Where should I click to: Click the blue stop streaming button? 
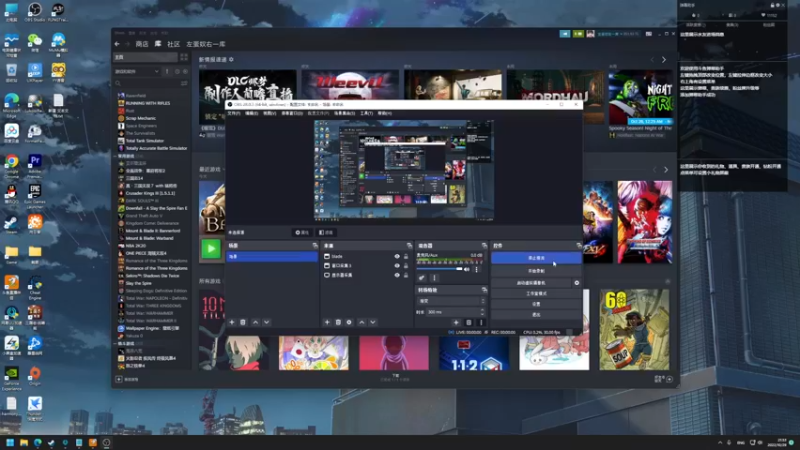pyautogui.click(x=536, y=258)
